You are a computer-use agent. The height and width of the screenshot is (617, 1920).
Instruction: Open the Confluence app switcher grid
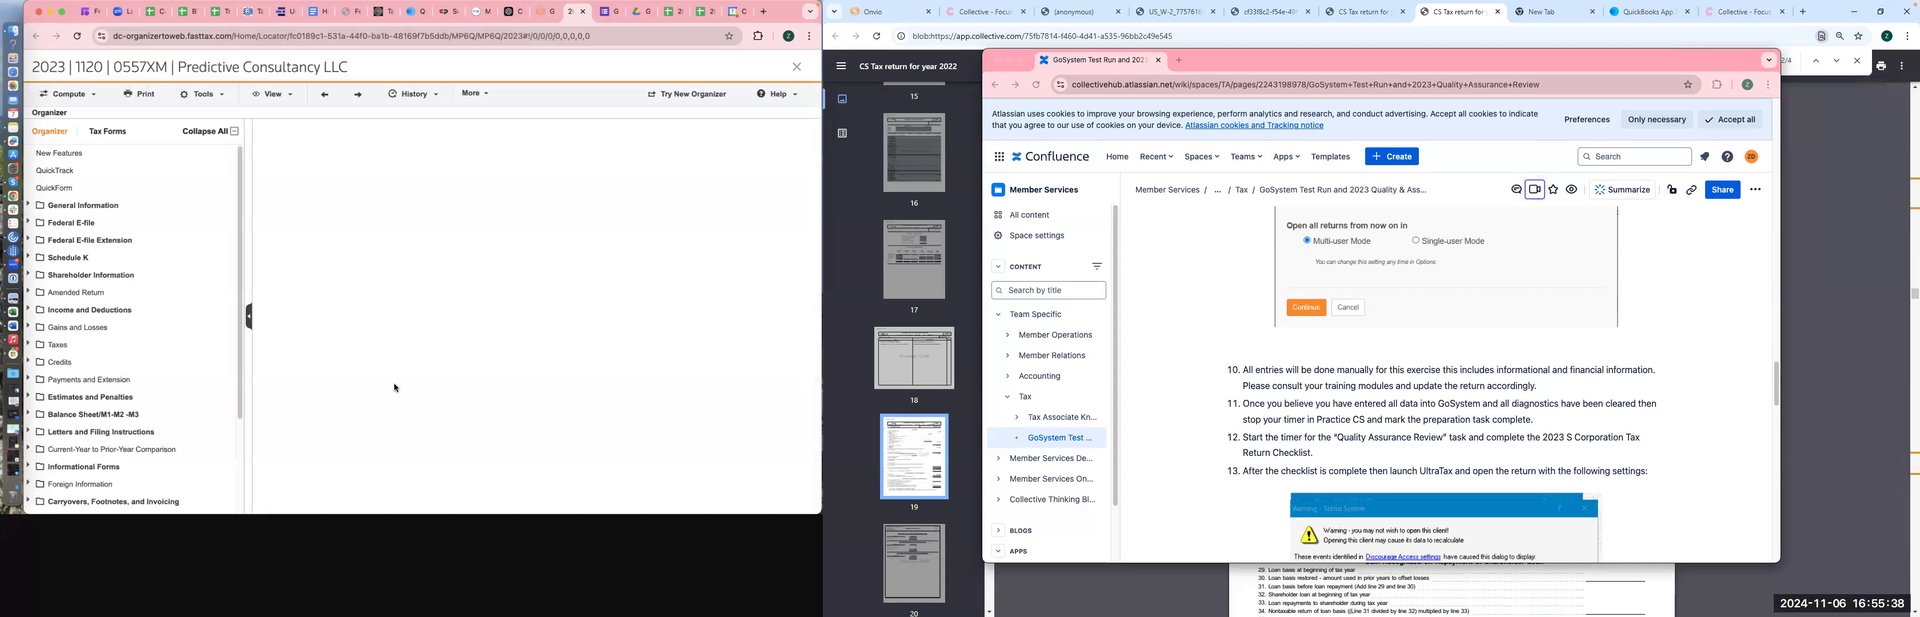[998, 157]
